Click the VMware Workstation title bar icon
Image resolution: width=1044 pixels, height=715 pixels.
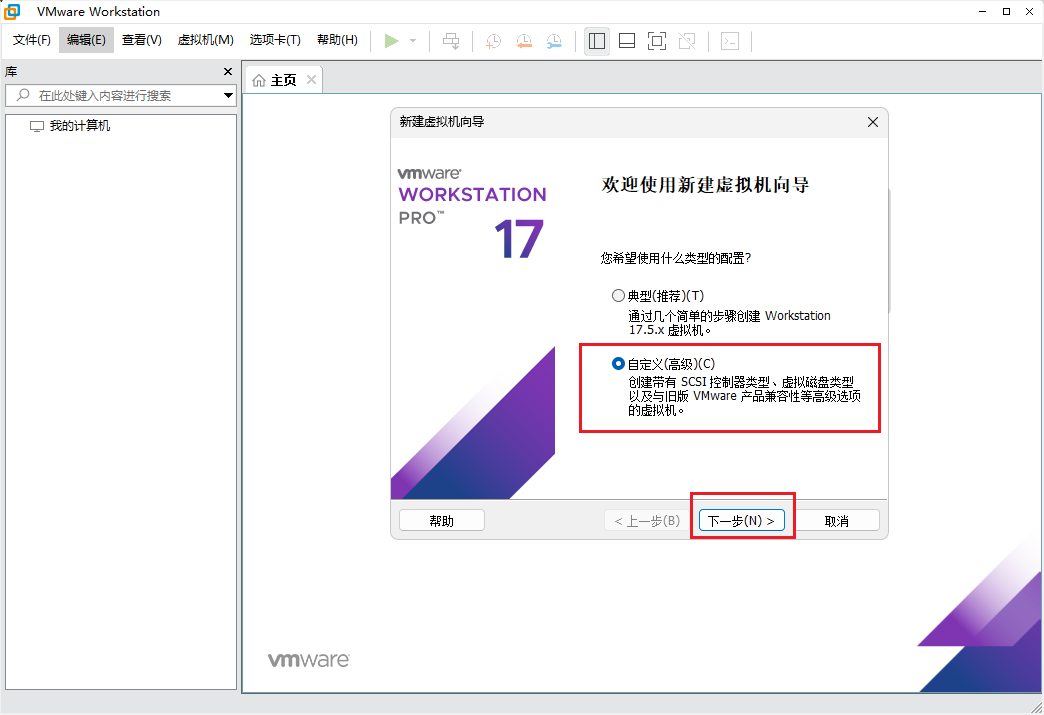[12, 11]
